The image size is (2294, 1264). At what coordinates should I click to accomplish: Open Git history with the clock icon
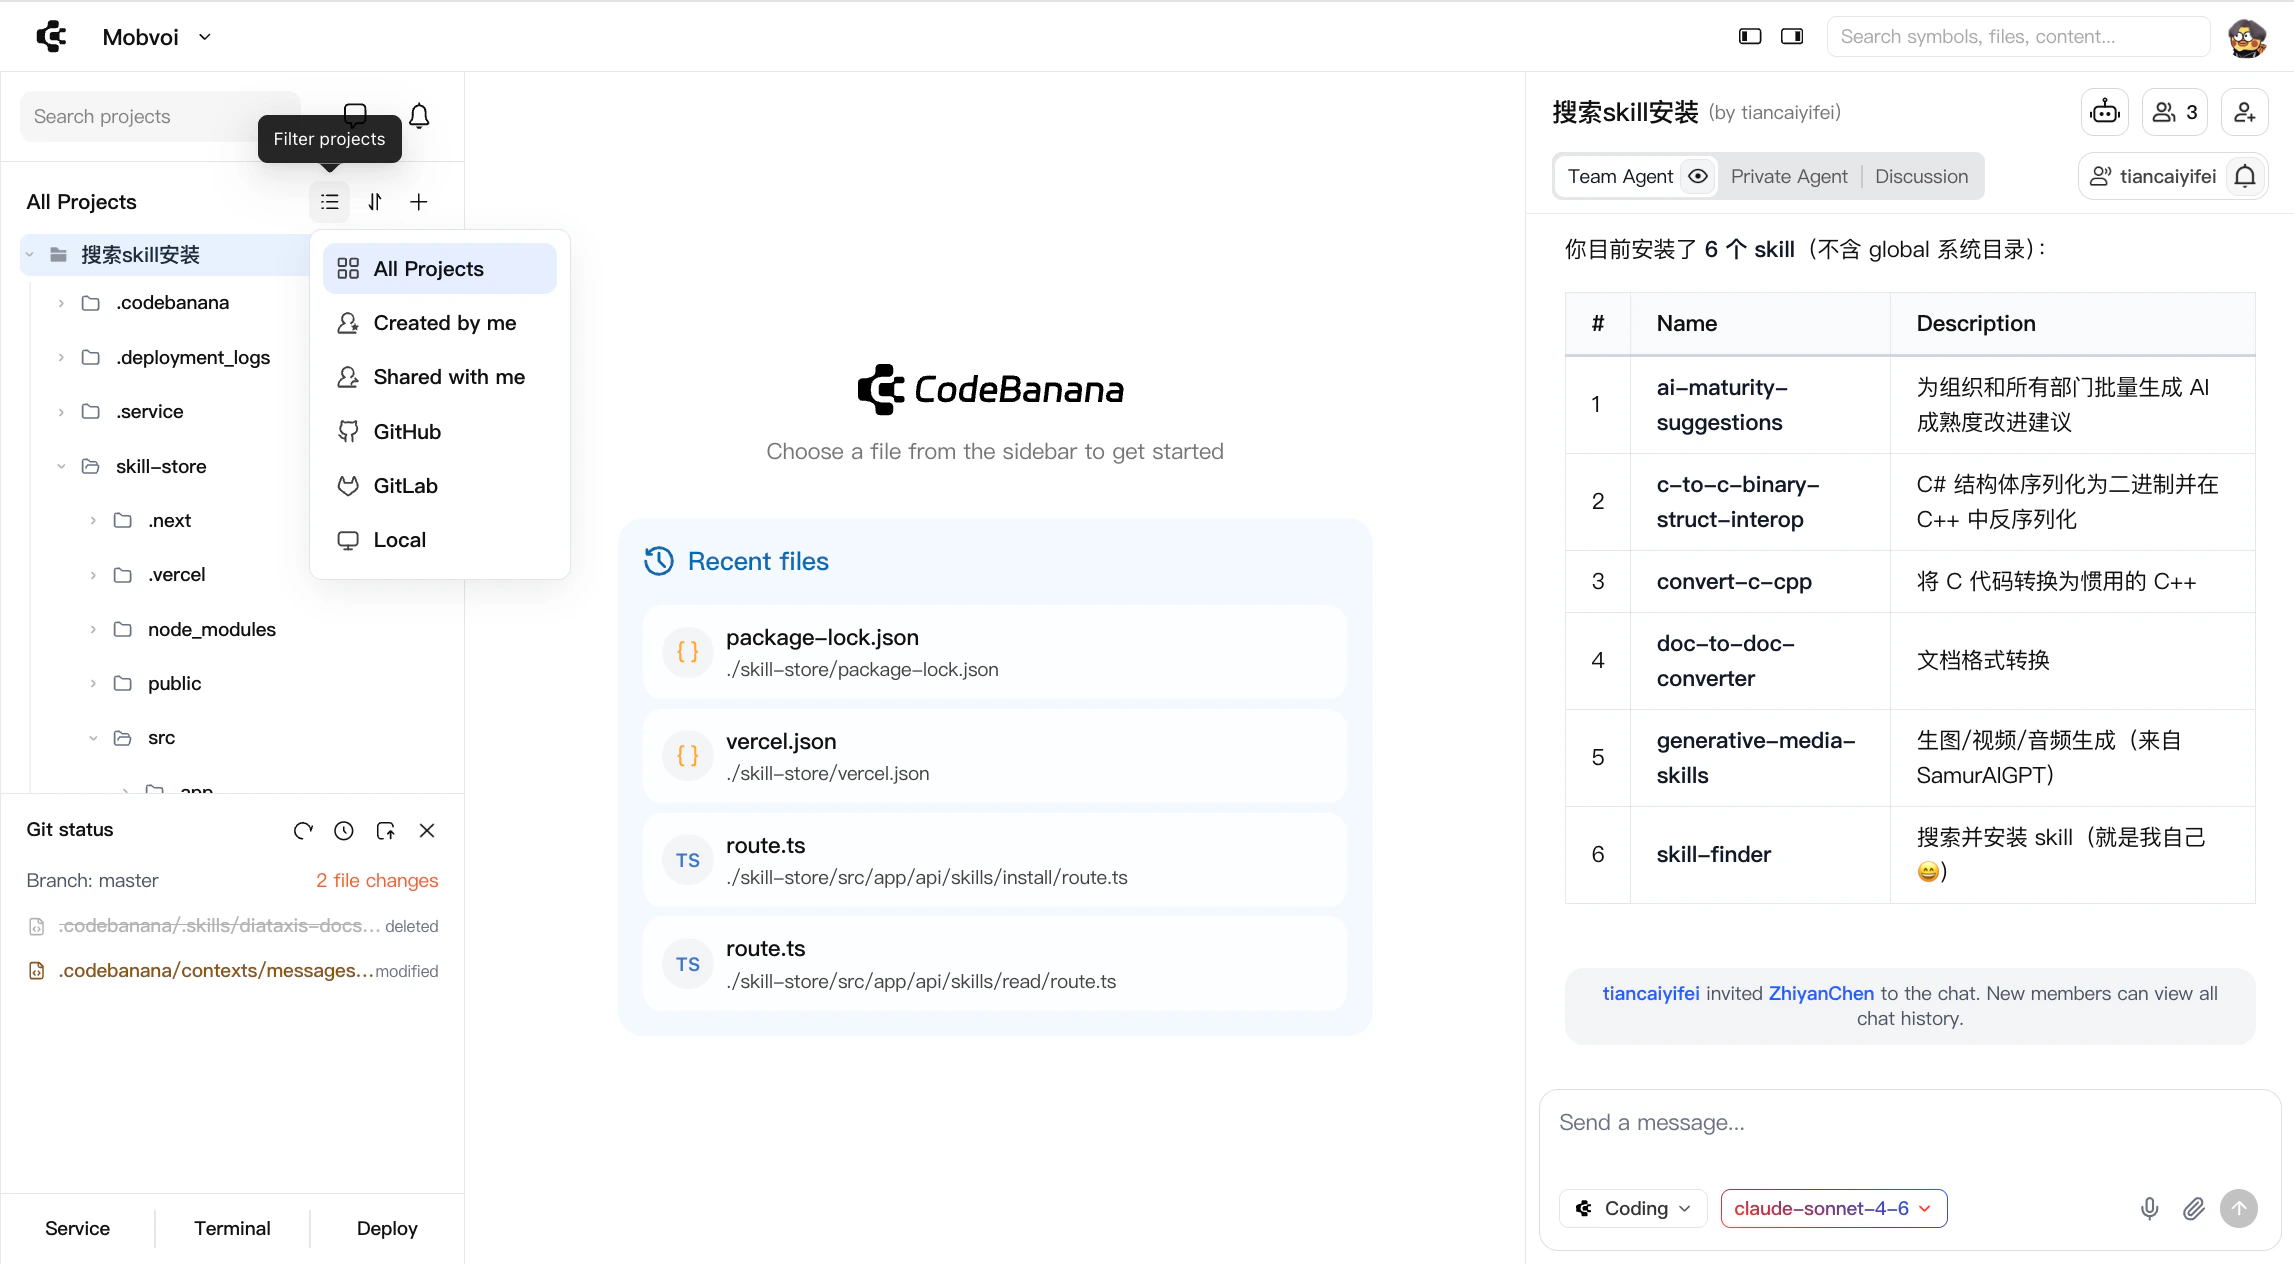click(344, 830)
